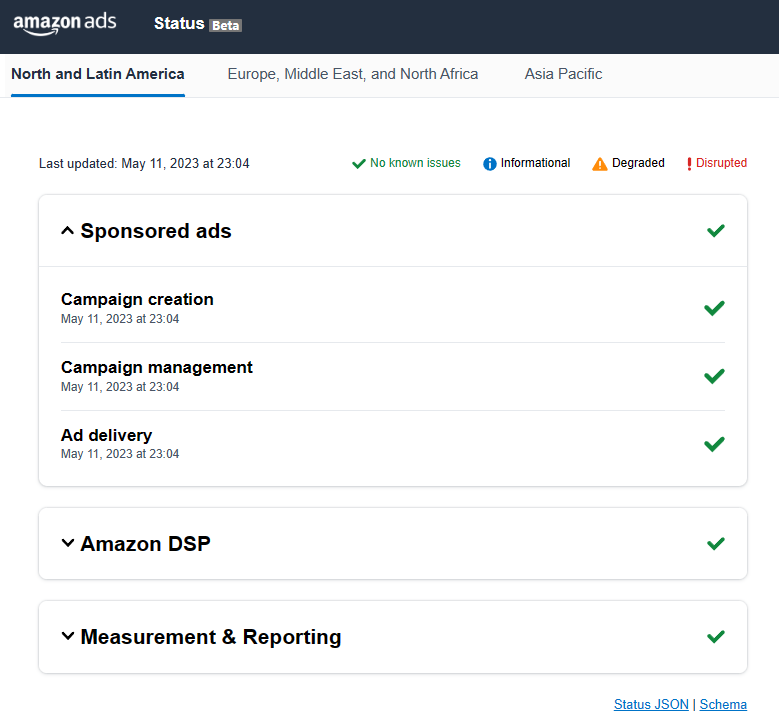The height and width of the screenshot is (723, 779).
Task: Click the Beta badge next to Status
Action: [x=226, y=25]
